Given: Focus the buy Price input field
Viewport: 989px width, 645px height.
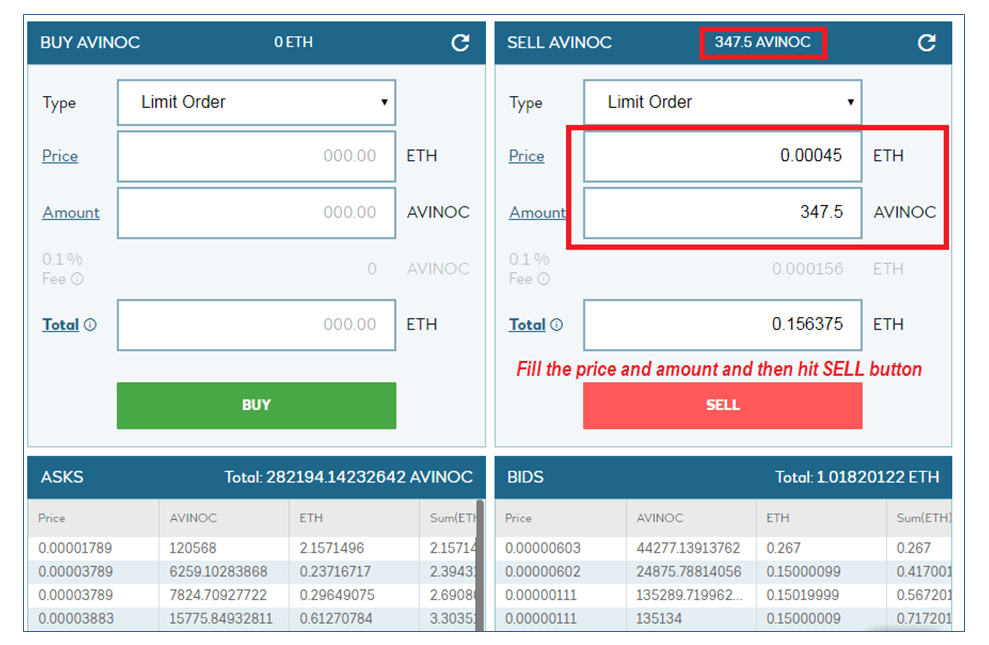Looking at the screenshot, I should [257, 156].
